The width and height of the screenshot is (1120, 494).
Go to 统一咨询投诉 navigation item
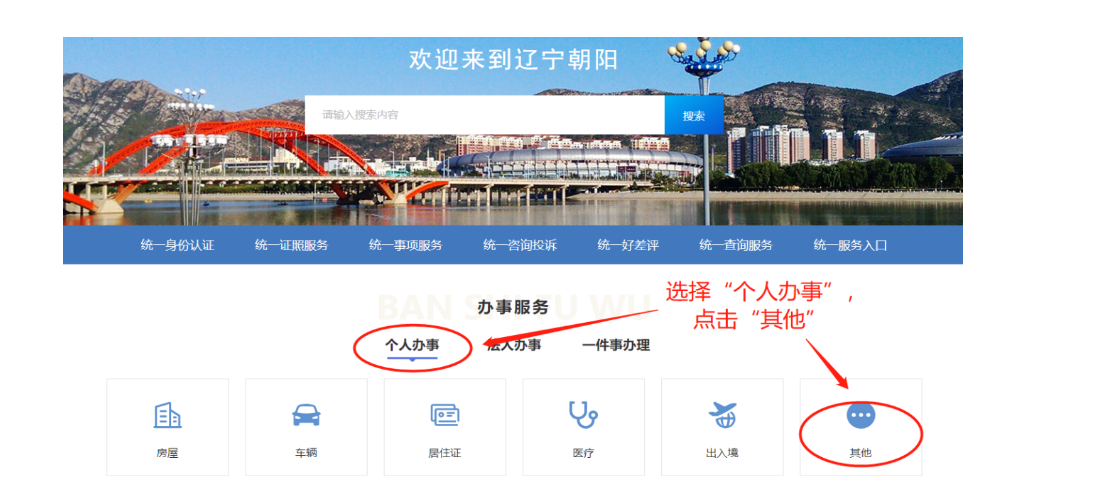click(x=520, y=246)
